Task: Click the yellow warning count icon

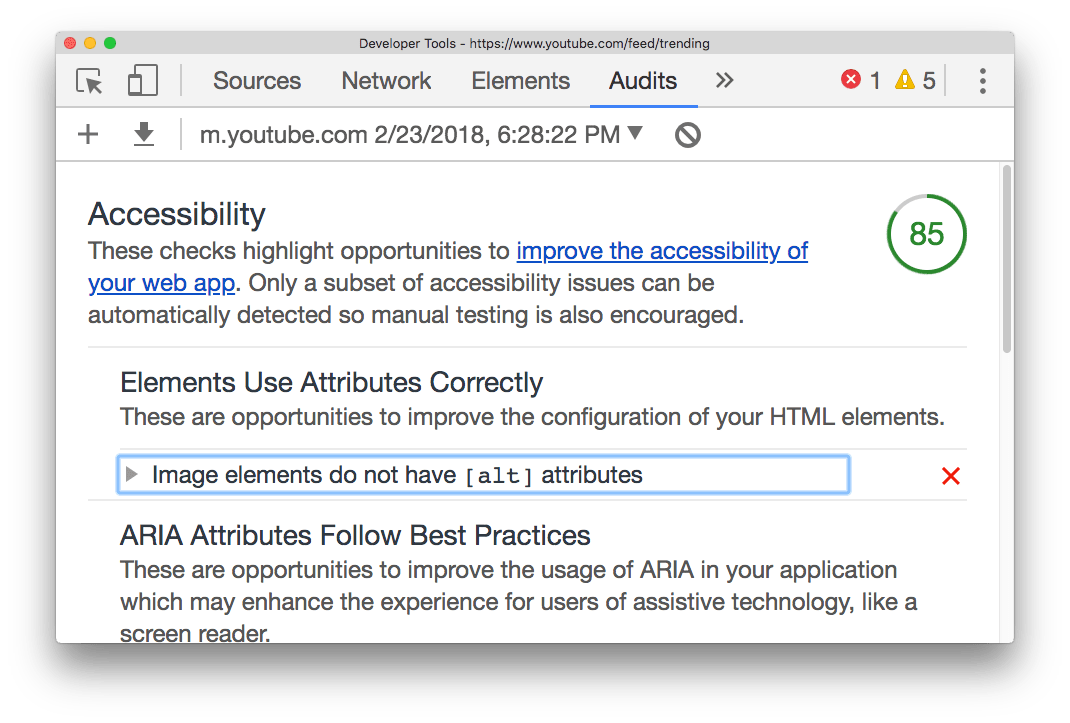Action: [x=905, y=80]
